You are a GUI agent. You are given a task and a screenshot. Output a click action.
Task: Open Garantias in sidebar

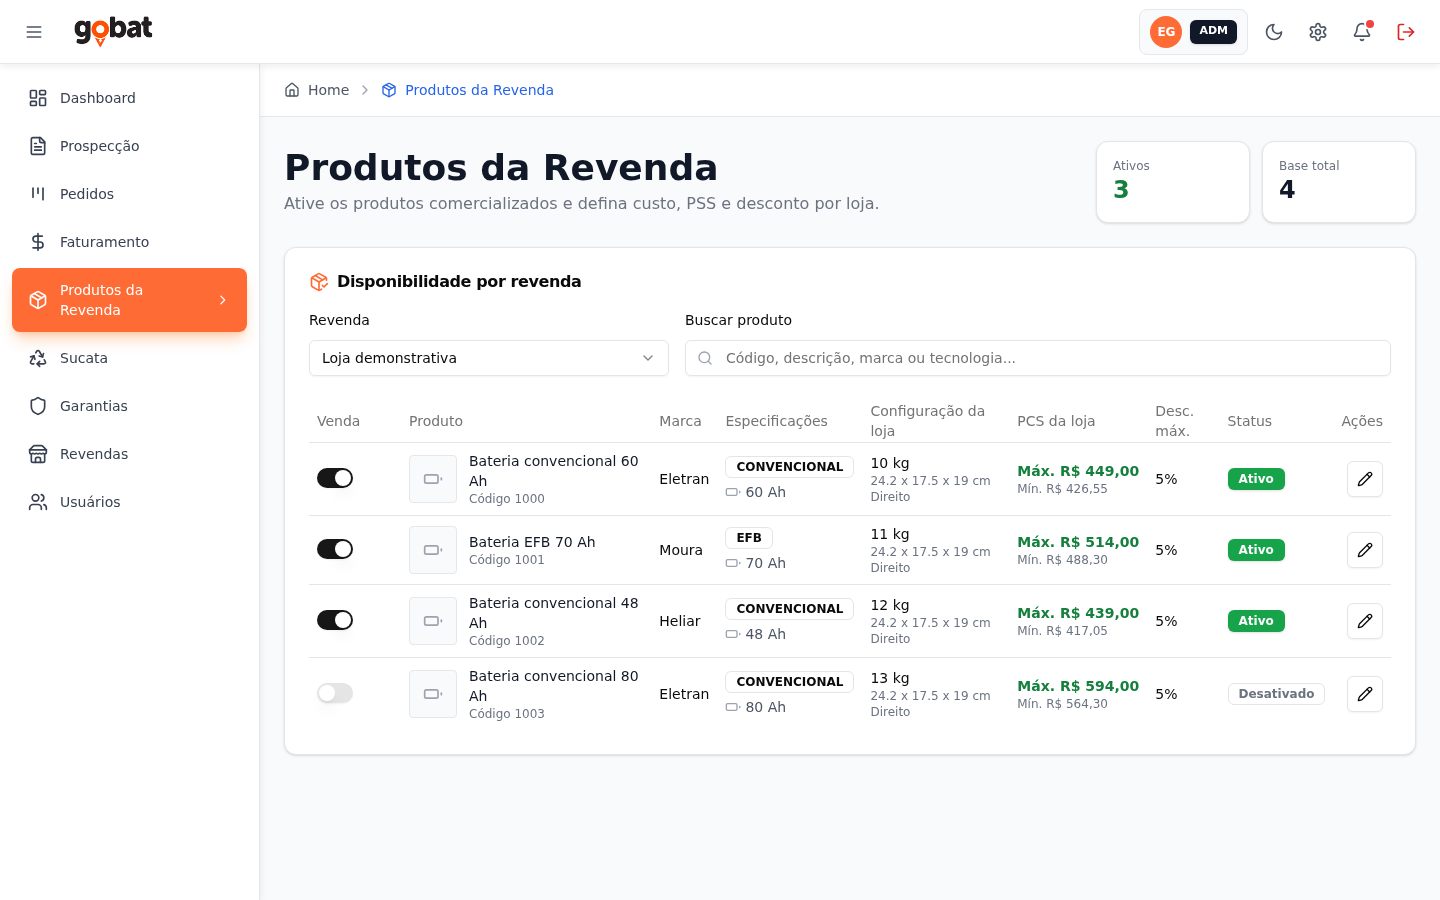point(130,406)
